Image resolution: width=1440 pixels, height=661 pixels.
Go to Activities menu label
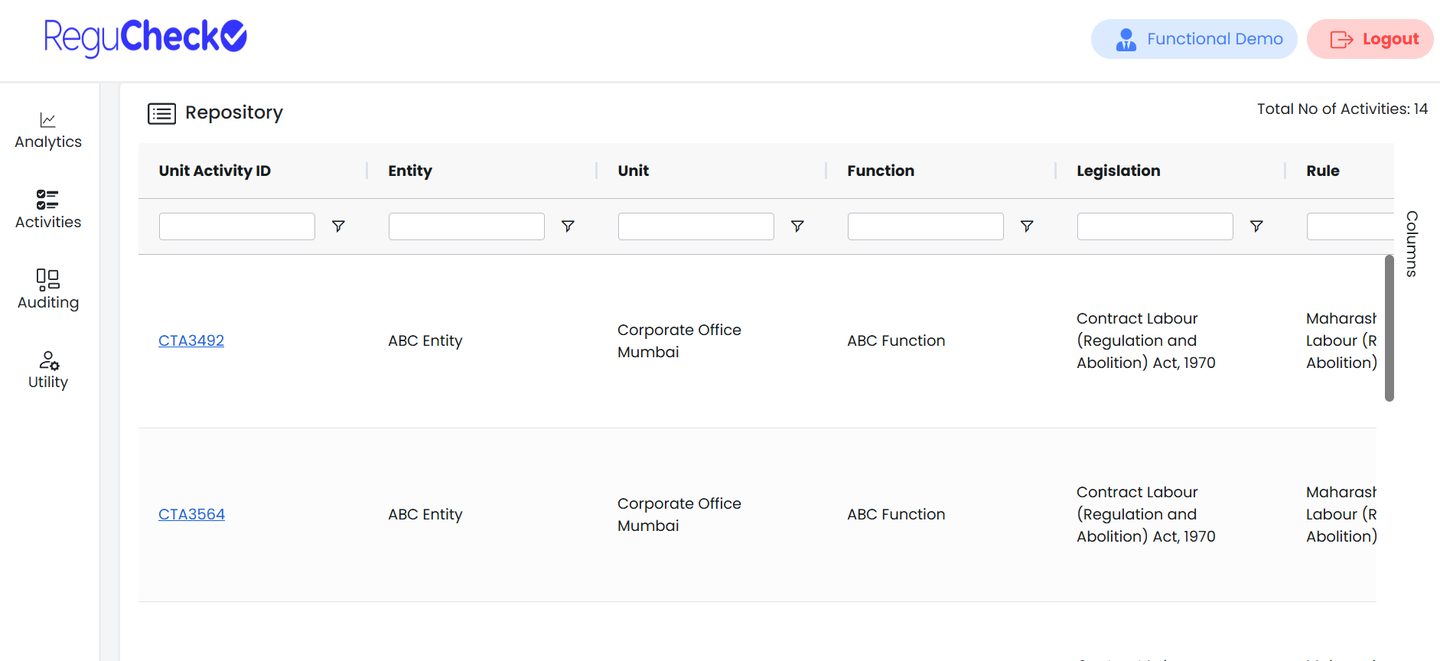(x=48, y=222)
